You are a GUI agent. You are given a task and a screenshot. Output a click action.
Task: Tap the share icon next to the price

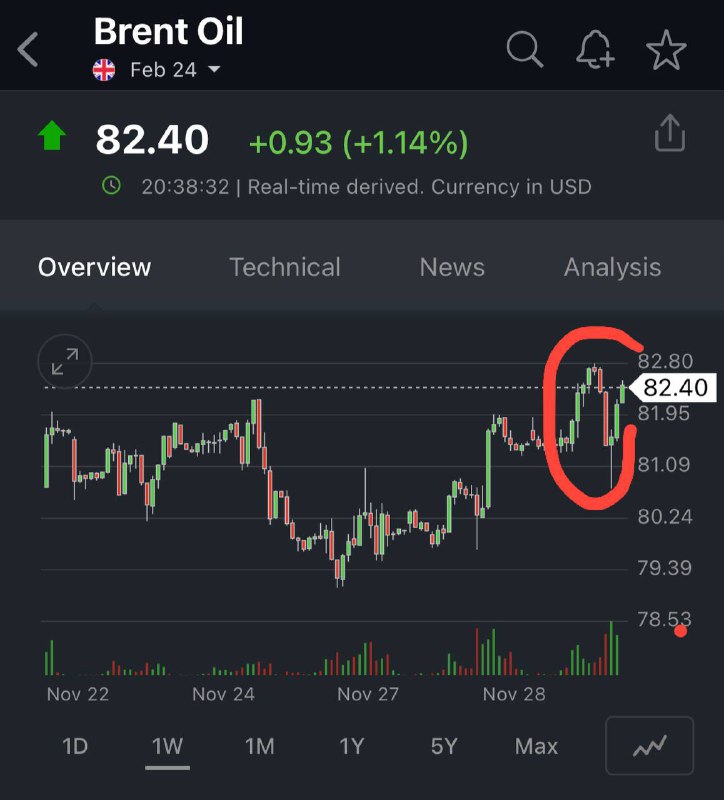[x=669, y=133]
